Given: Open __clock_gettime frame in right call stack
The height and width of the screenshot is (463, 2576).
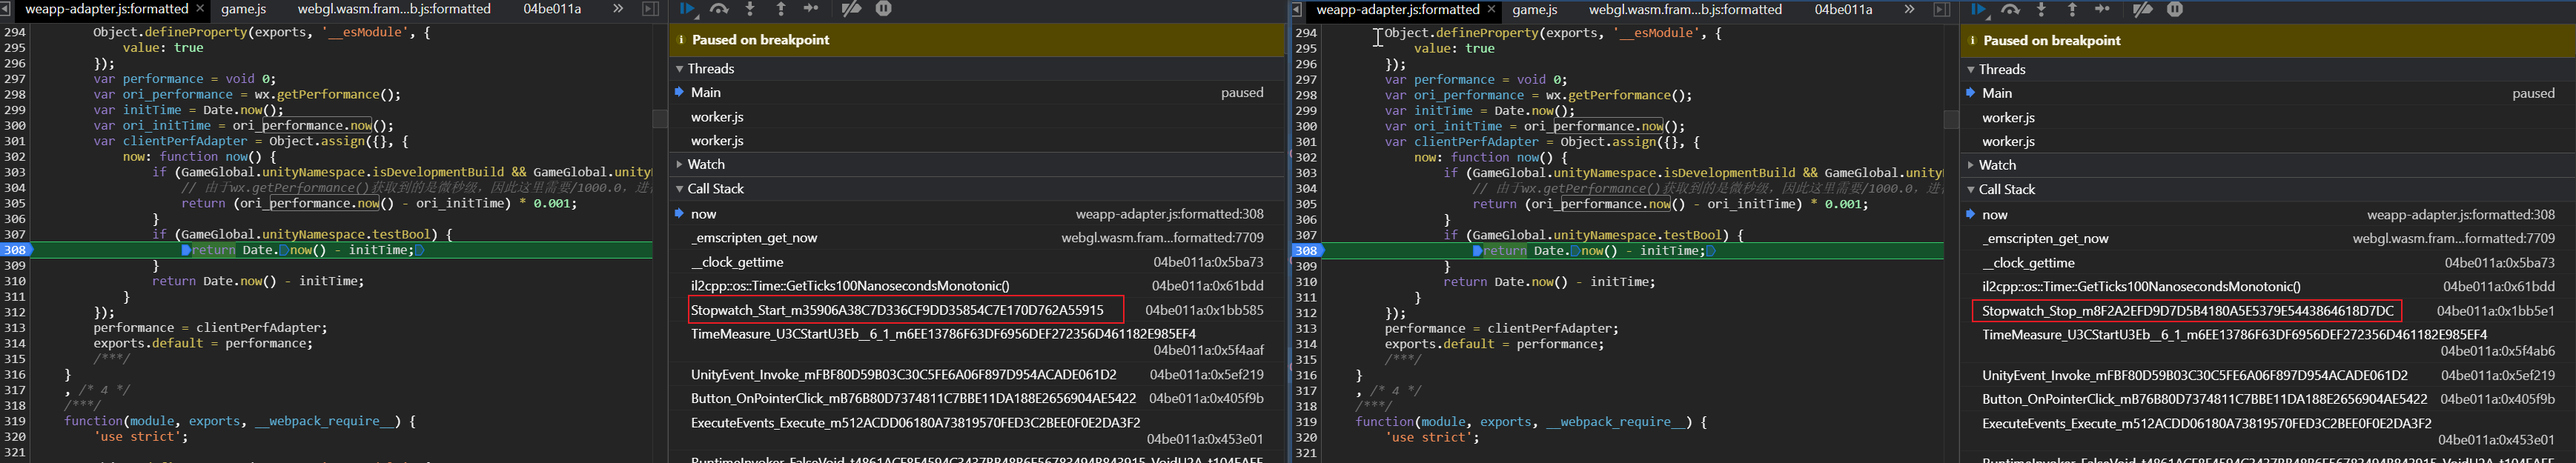Looking at the screenshot, I should [x=2267, y=263].
